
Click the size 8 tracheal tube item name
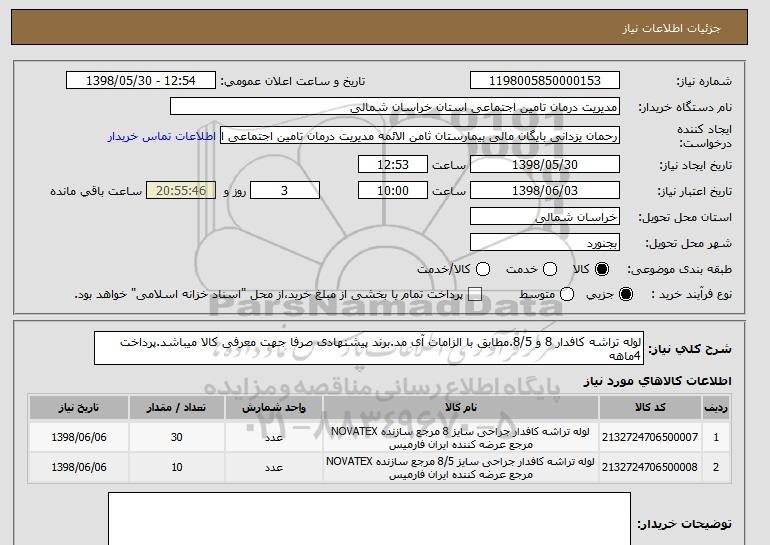[461, 438]
